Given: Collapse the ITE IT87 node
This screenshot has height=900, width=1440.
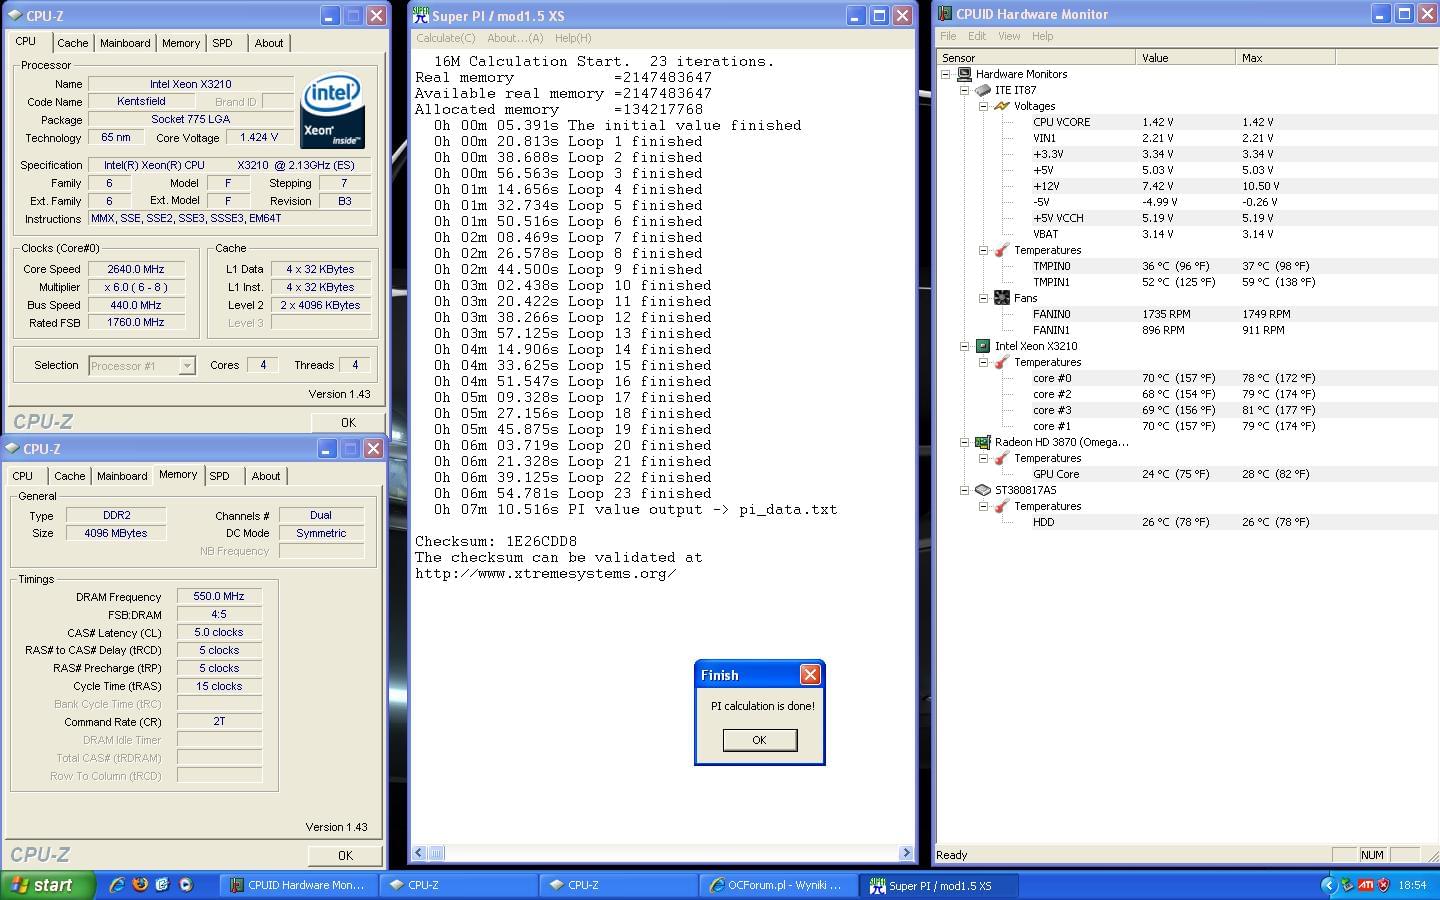Looking at the screenshot, I should [x=964, y=90].
